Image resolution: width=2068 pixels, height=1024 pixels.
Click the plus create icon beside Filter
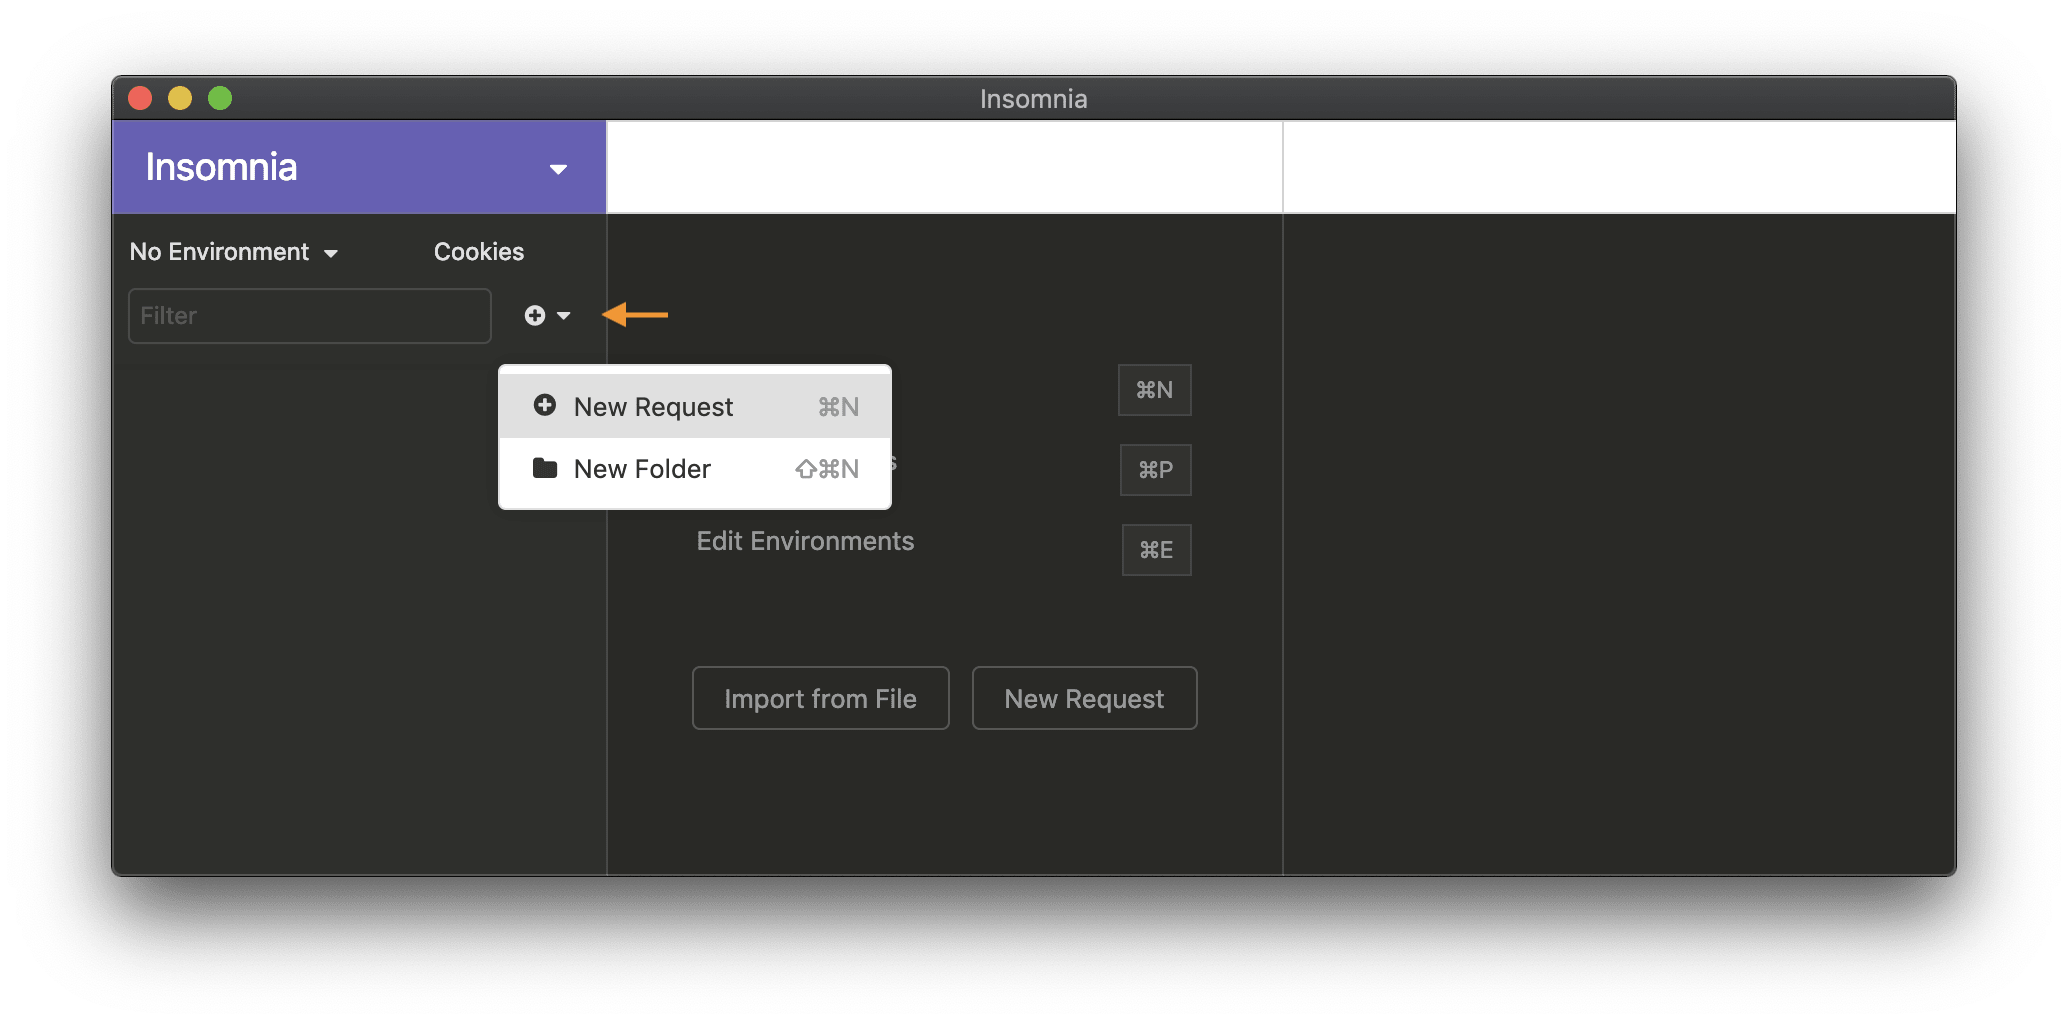click(535, 316)
